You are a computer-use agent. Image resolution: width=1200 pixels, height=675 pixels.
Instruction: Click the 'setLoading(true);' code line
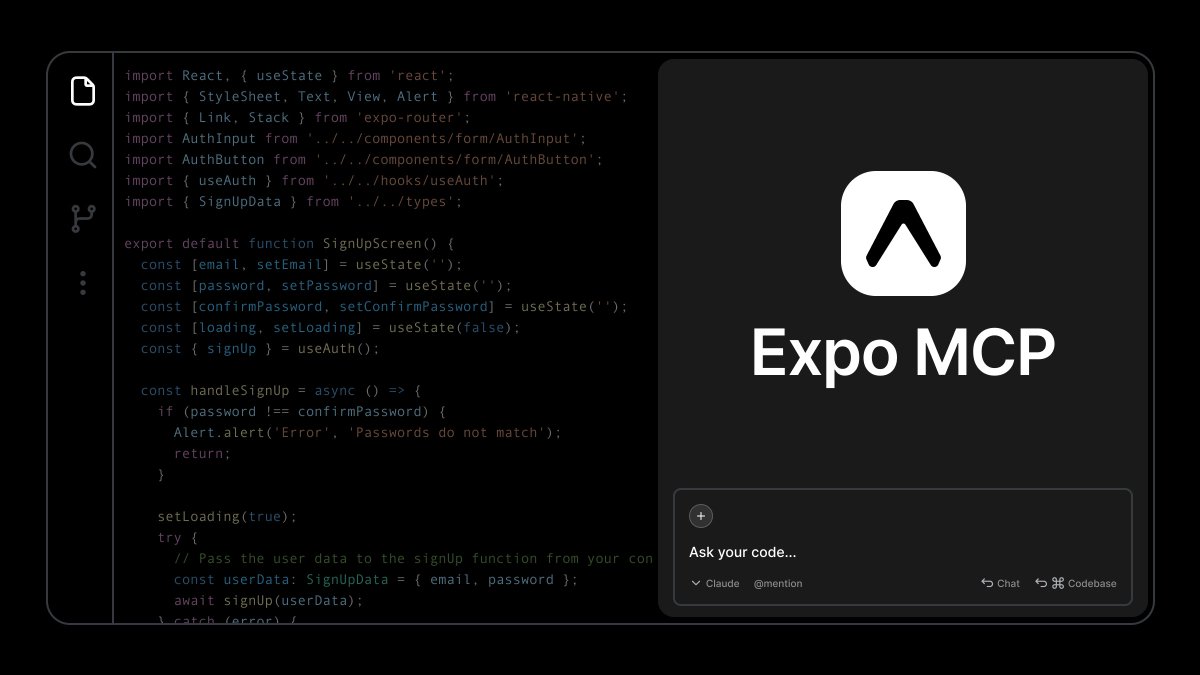pyautogui.click(x=228, y=517)
